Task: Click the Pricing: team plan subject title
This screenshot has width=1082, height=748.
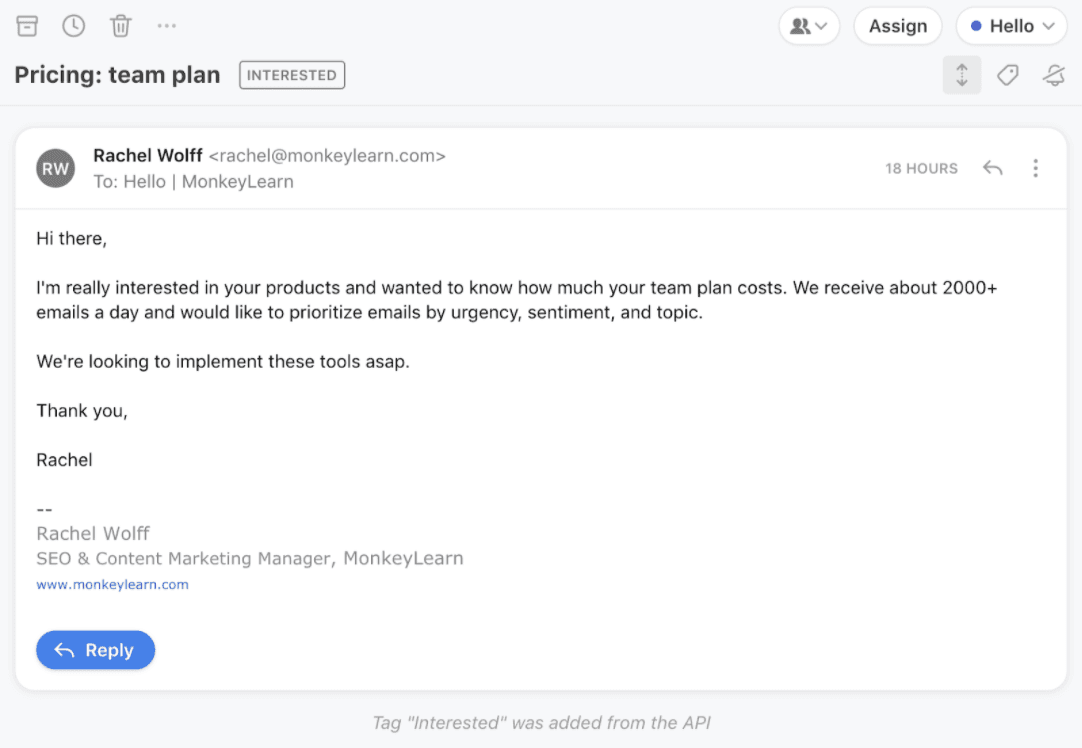Action: pyautogui.click(x=117, y=75)
